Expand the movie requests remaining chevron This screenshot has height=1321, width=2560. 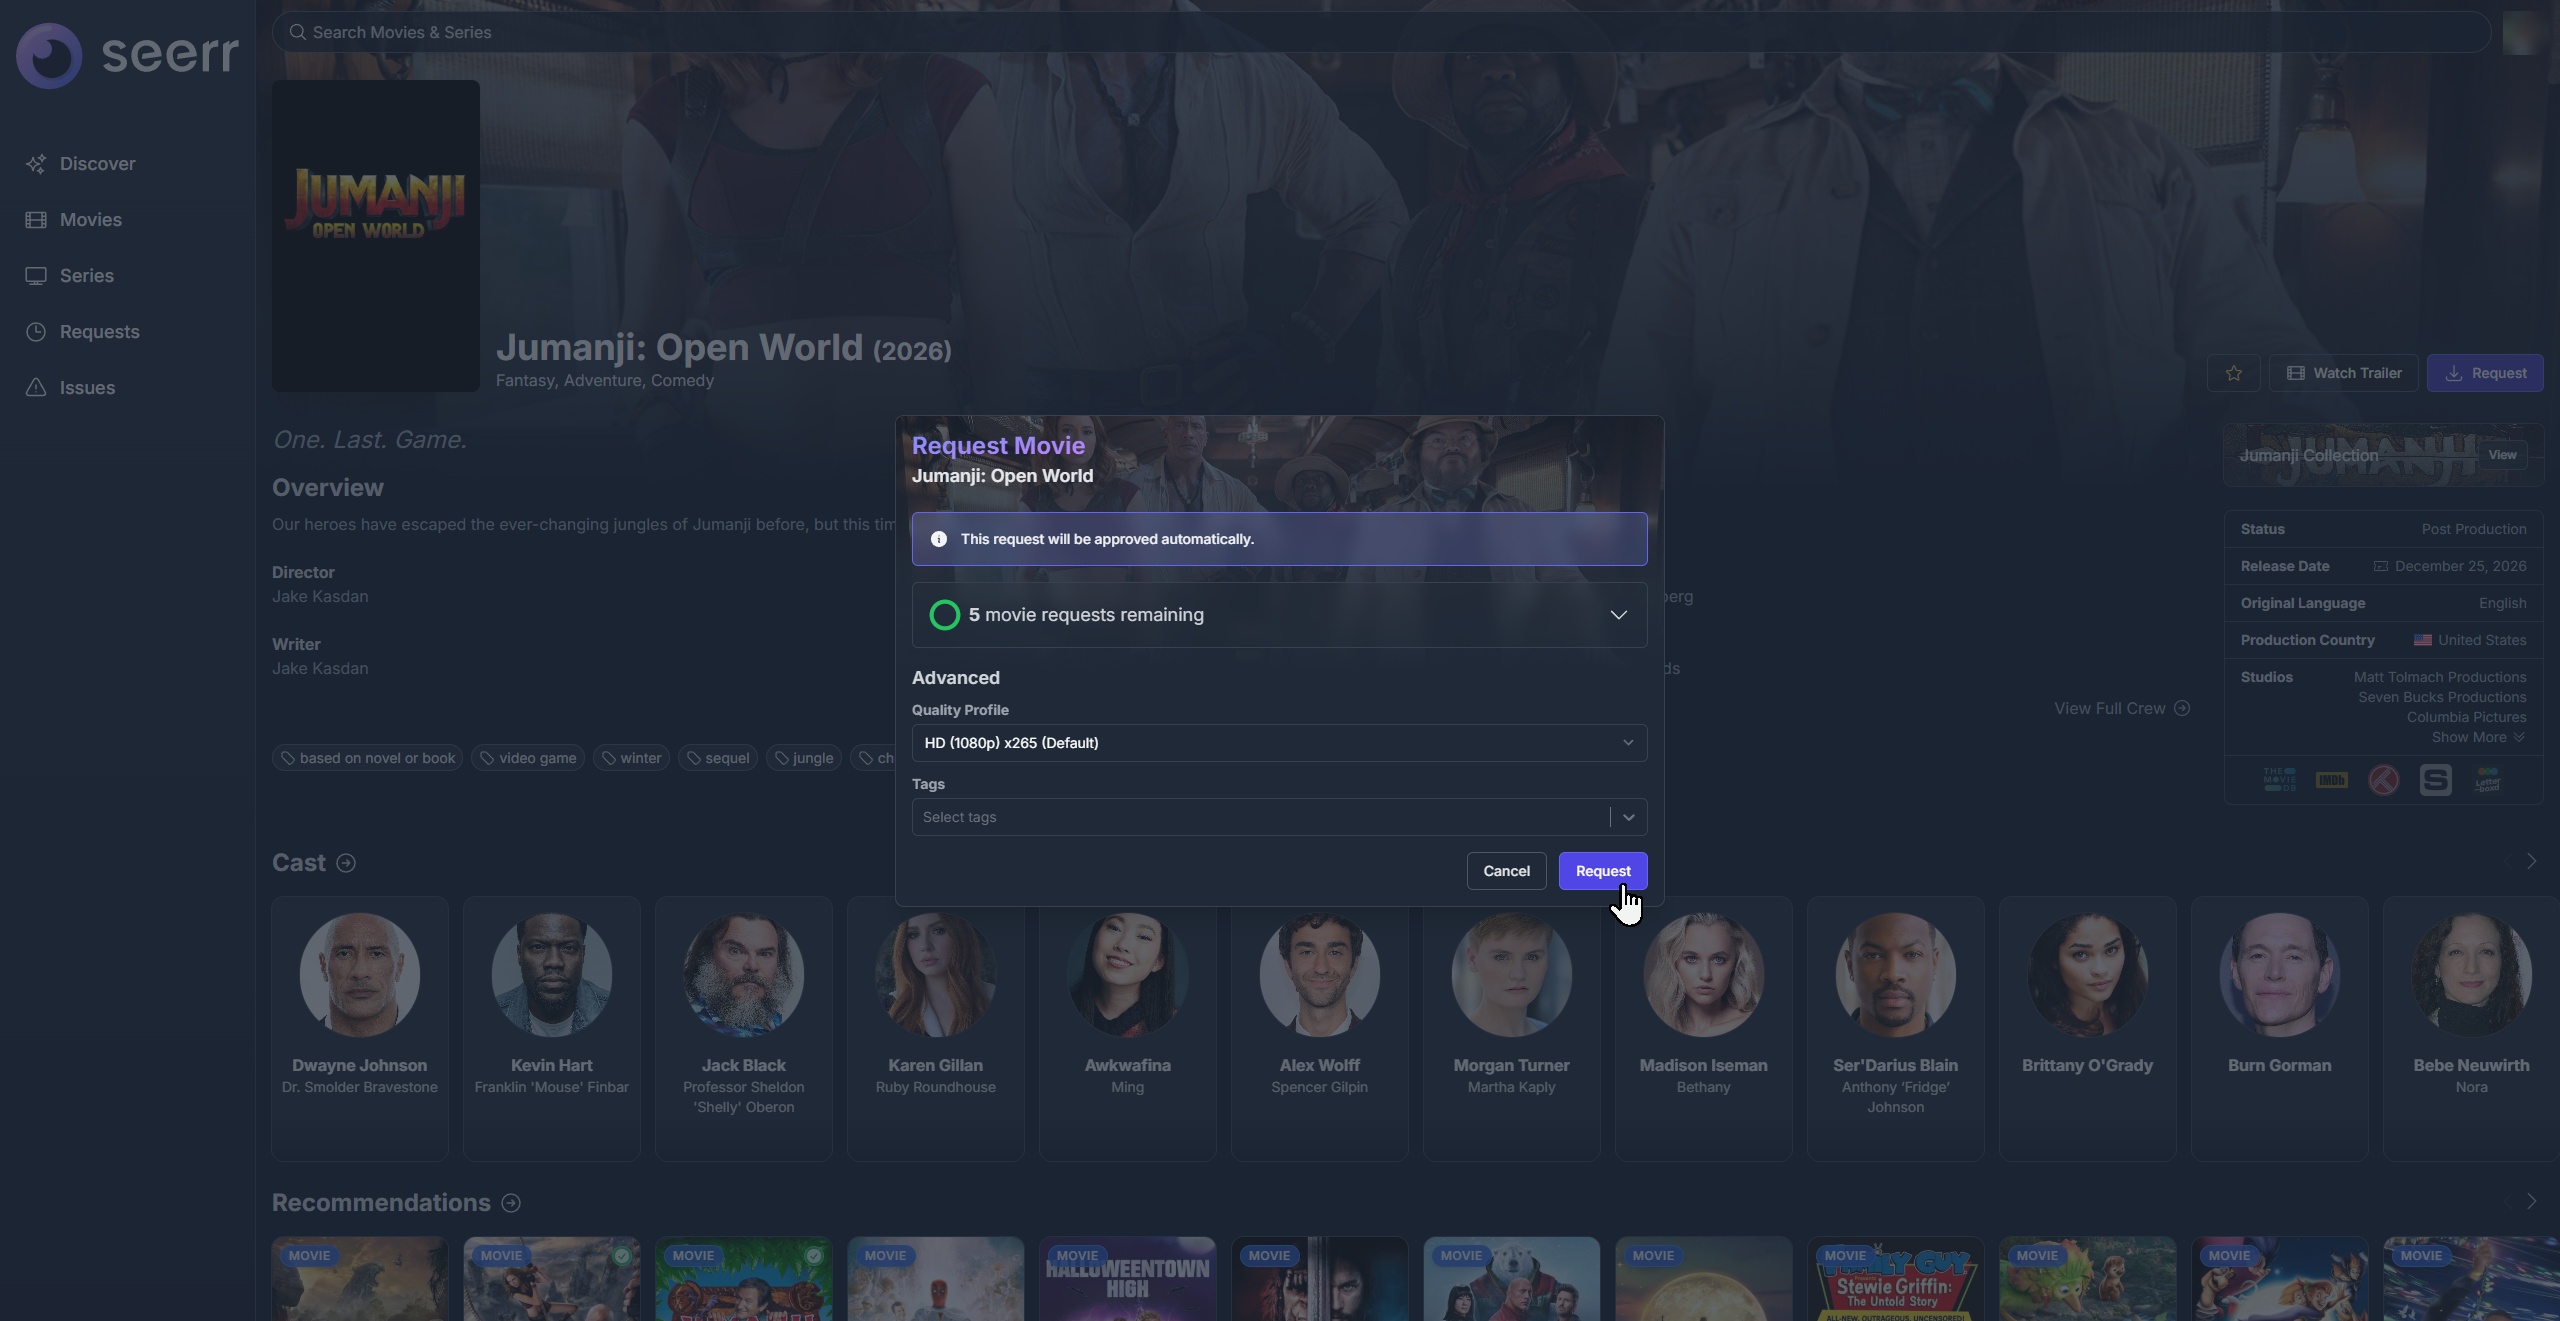coord(1619,615)
